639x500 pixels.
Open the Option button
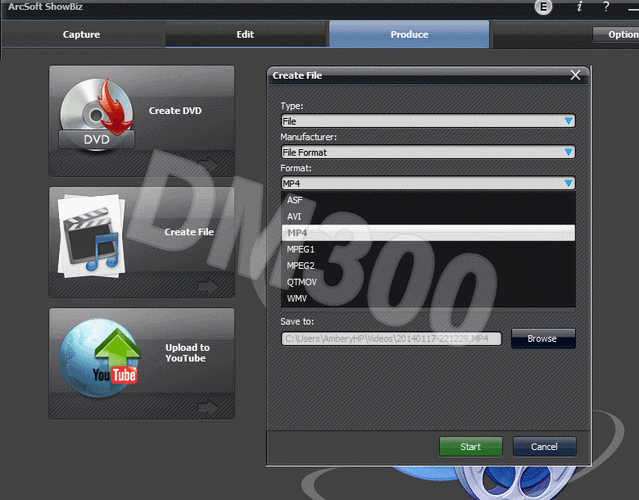tap(617, 35)
